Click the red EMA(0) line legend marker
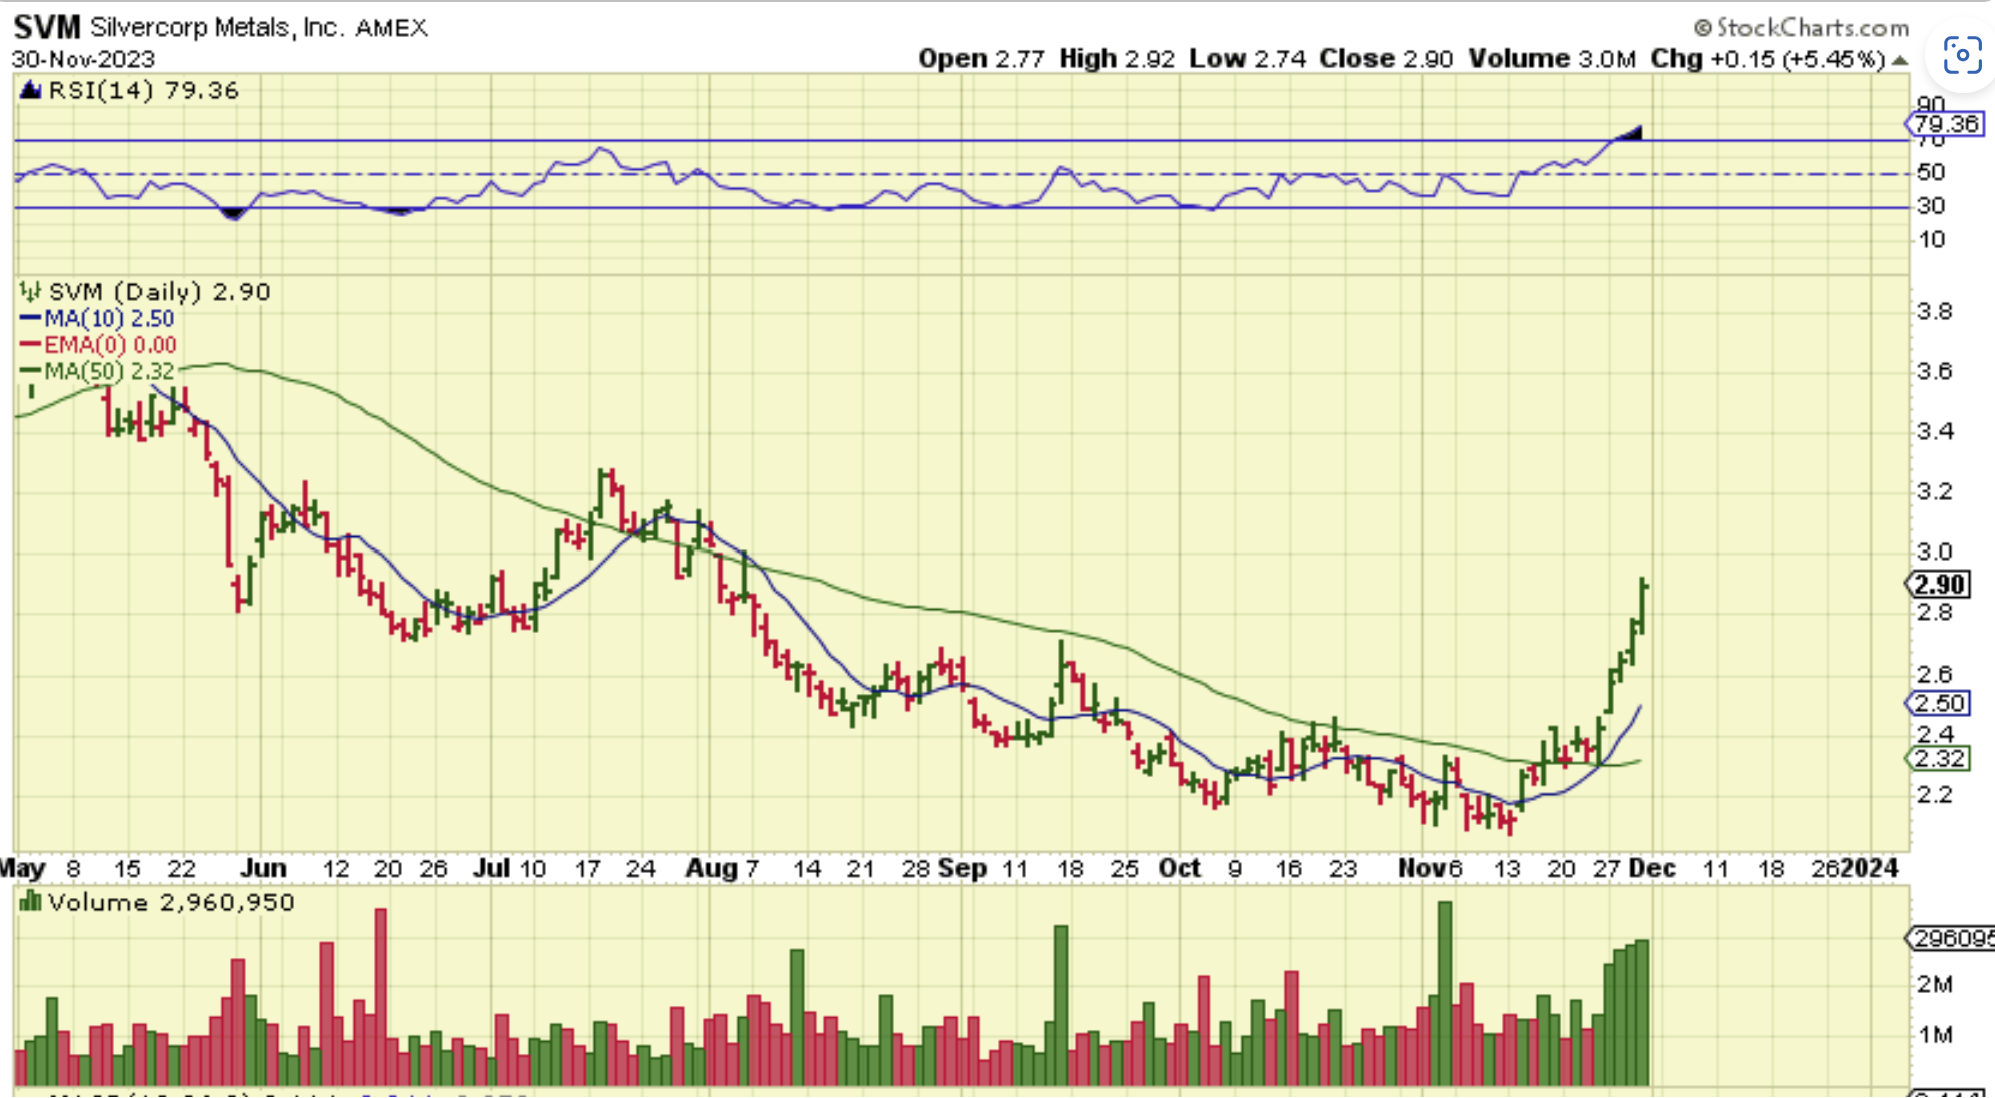The height and width of the screenshot is (1098, 1995). pyautogui.click(x=29, y=345)
